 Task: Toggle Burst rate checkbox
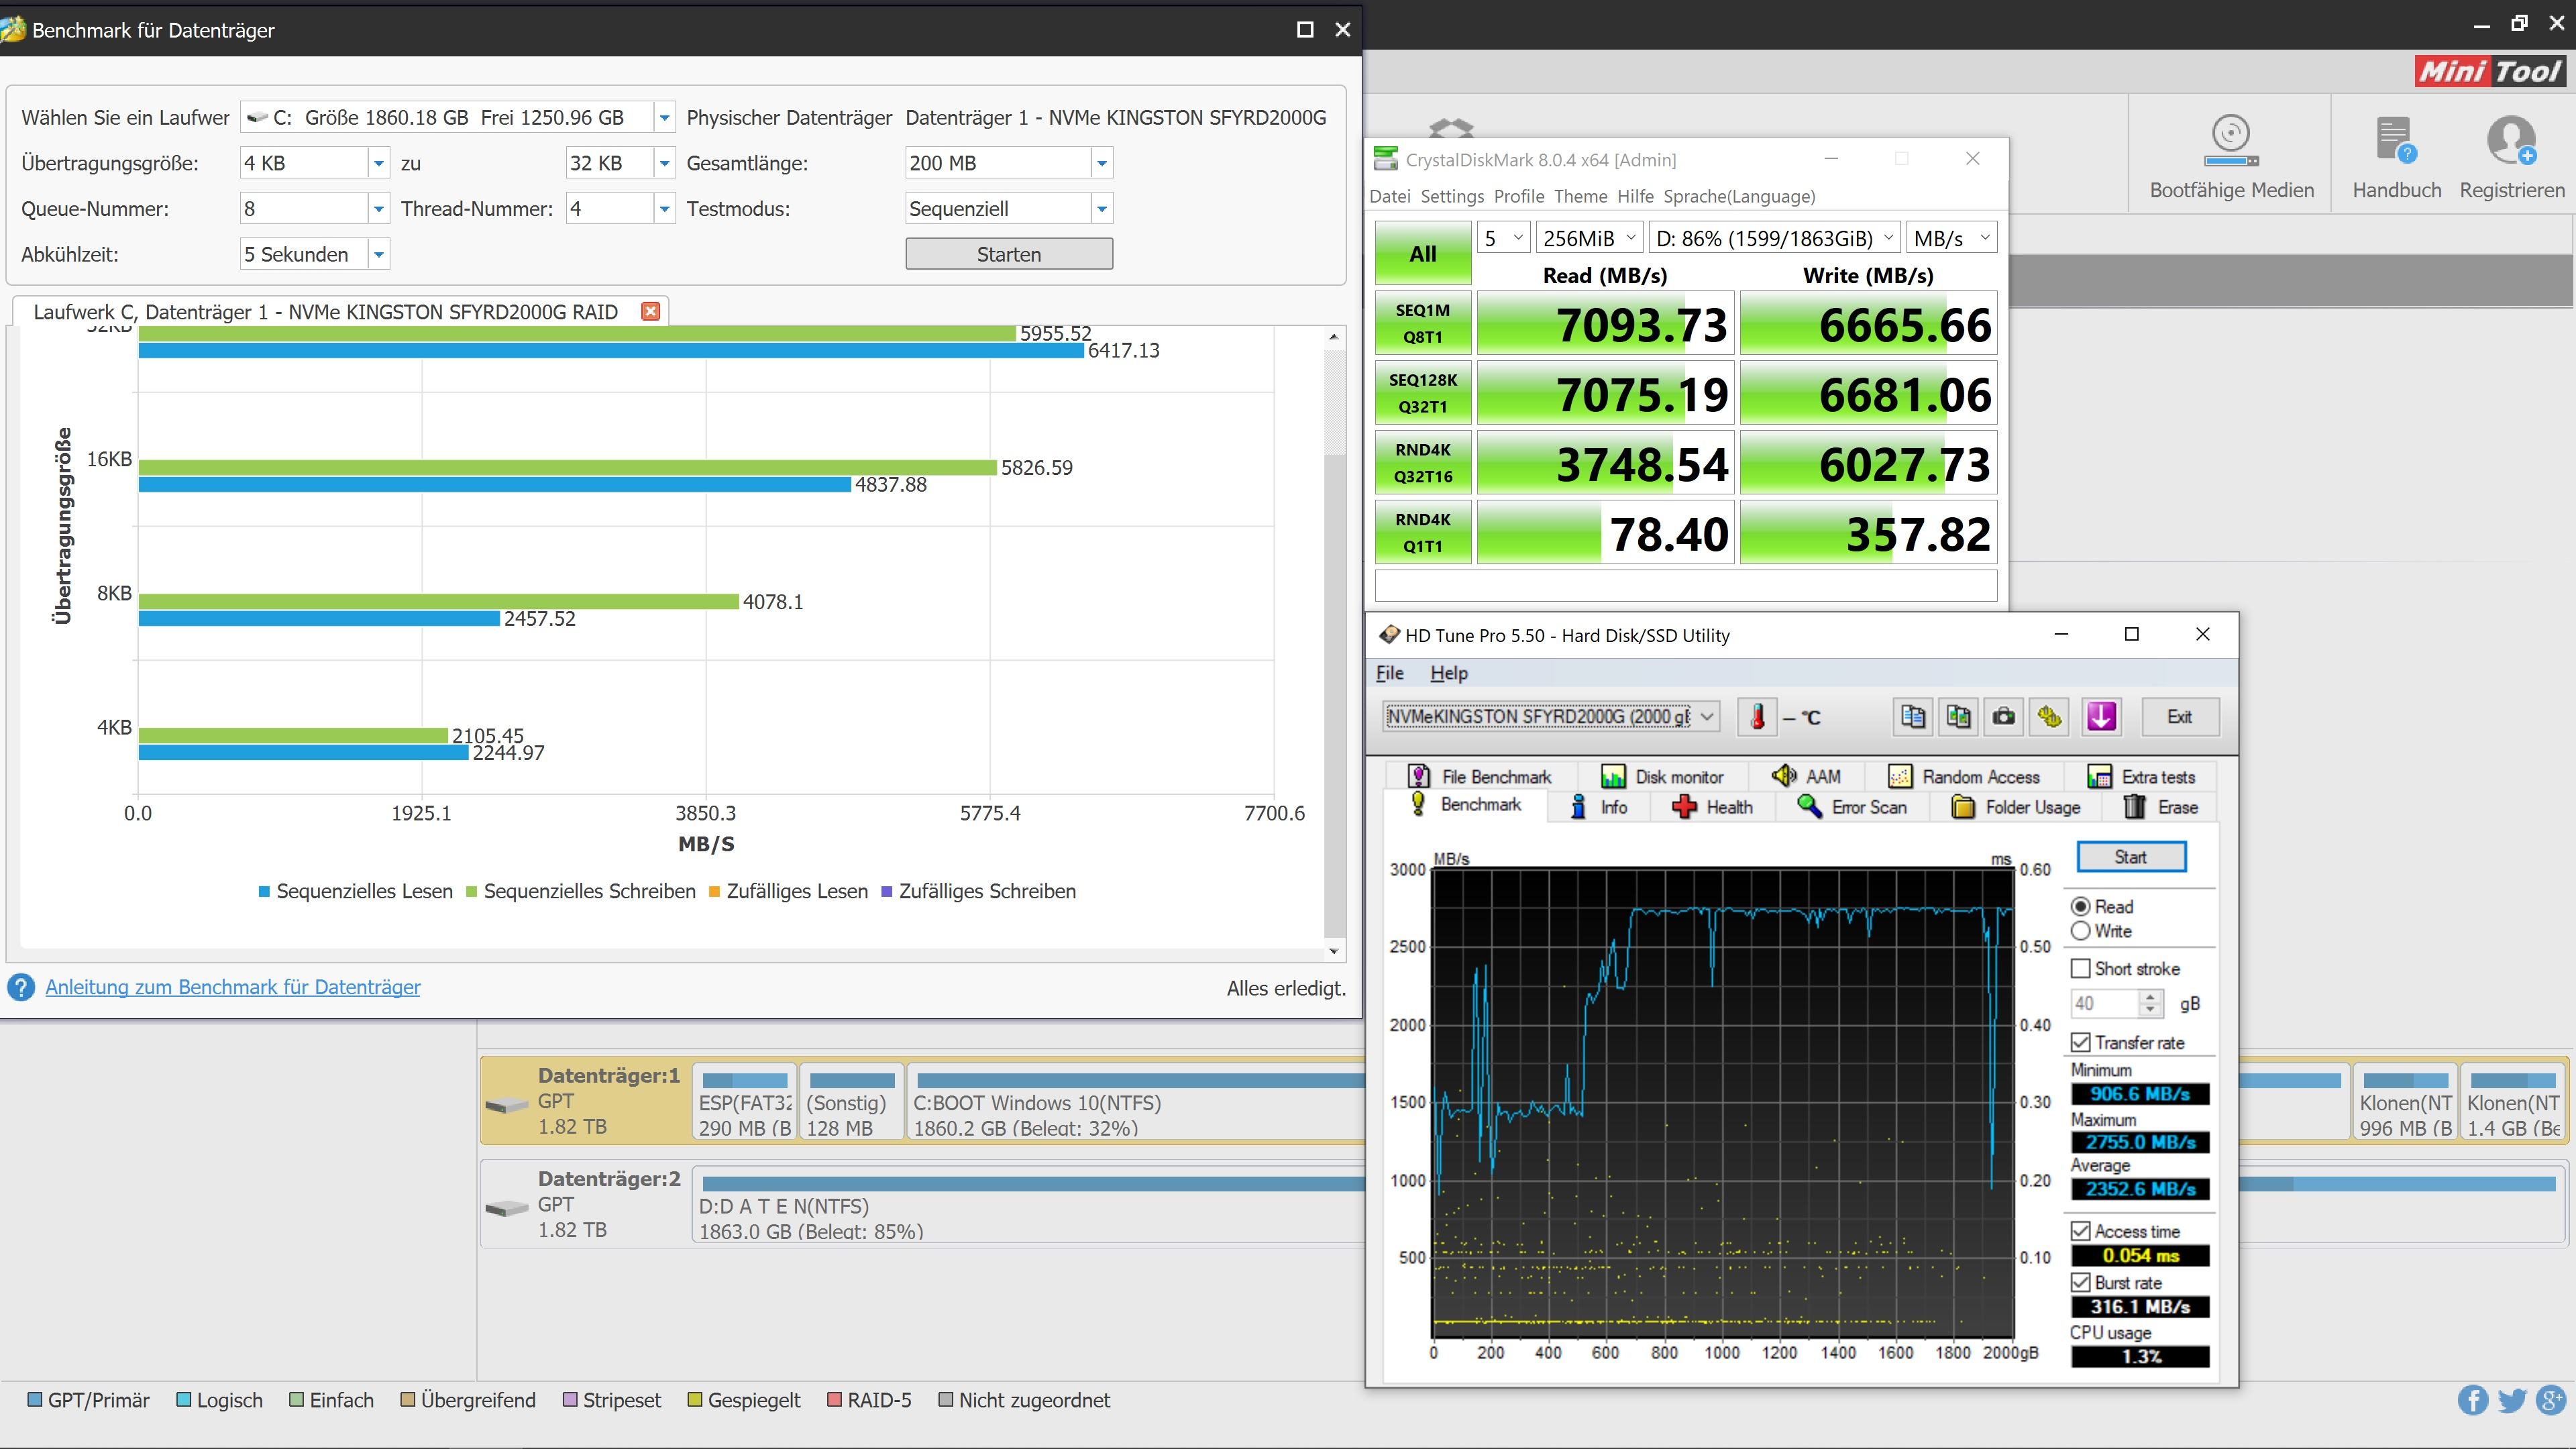point(2080,1283)
